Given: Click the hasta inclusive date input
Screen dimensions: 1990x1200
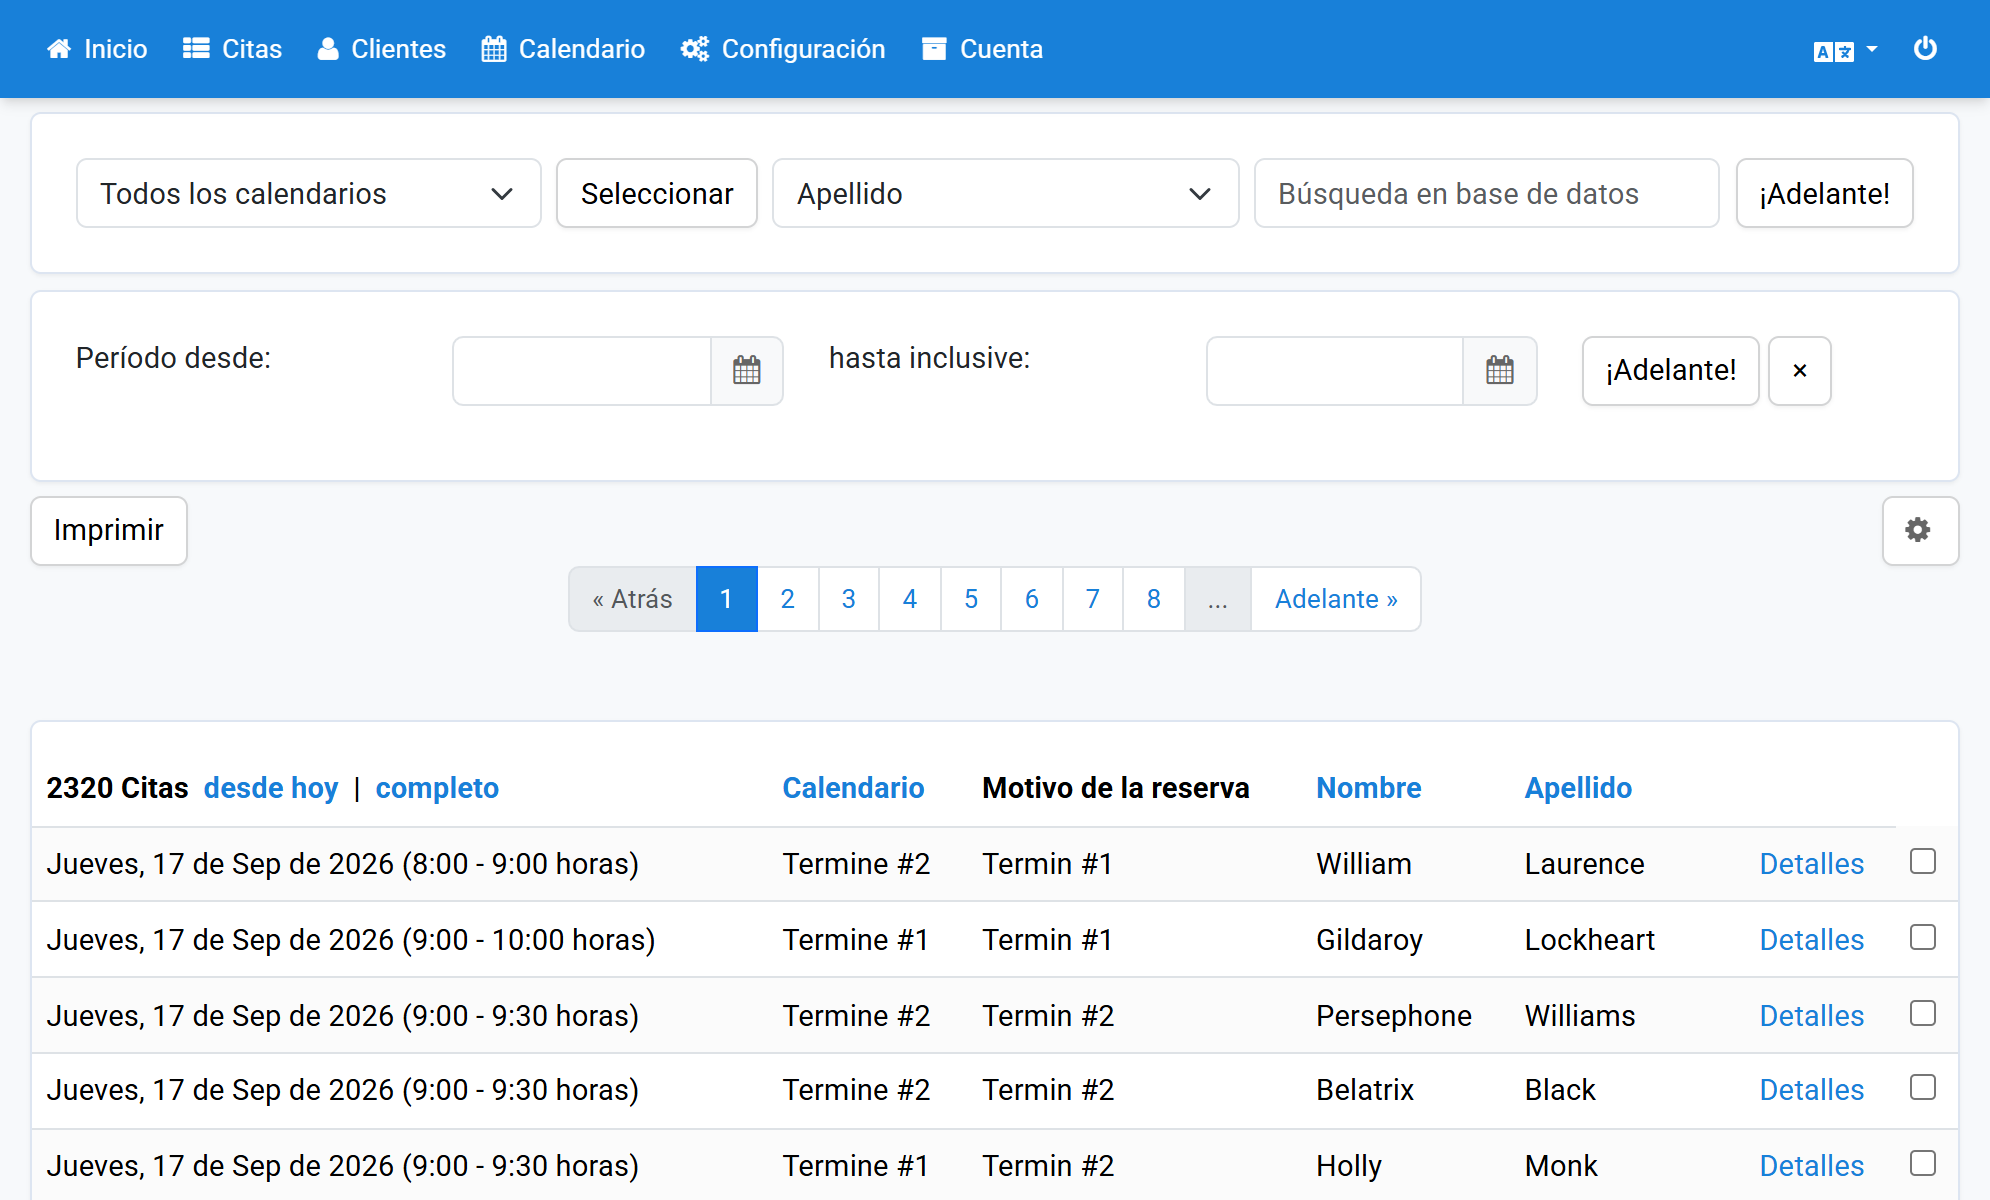Looking at the screenshot, I should 1335,371.
